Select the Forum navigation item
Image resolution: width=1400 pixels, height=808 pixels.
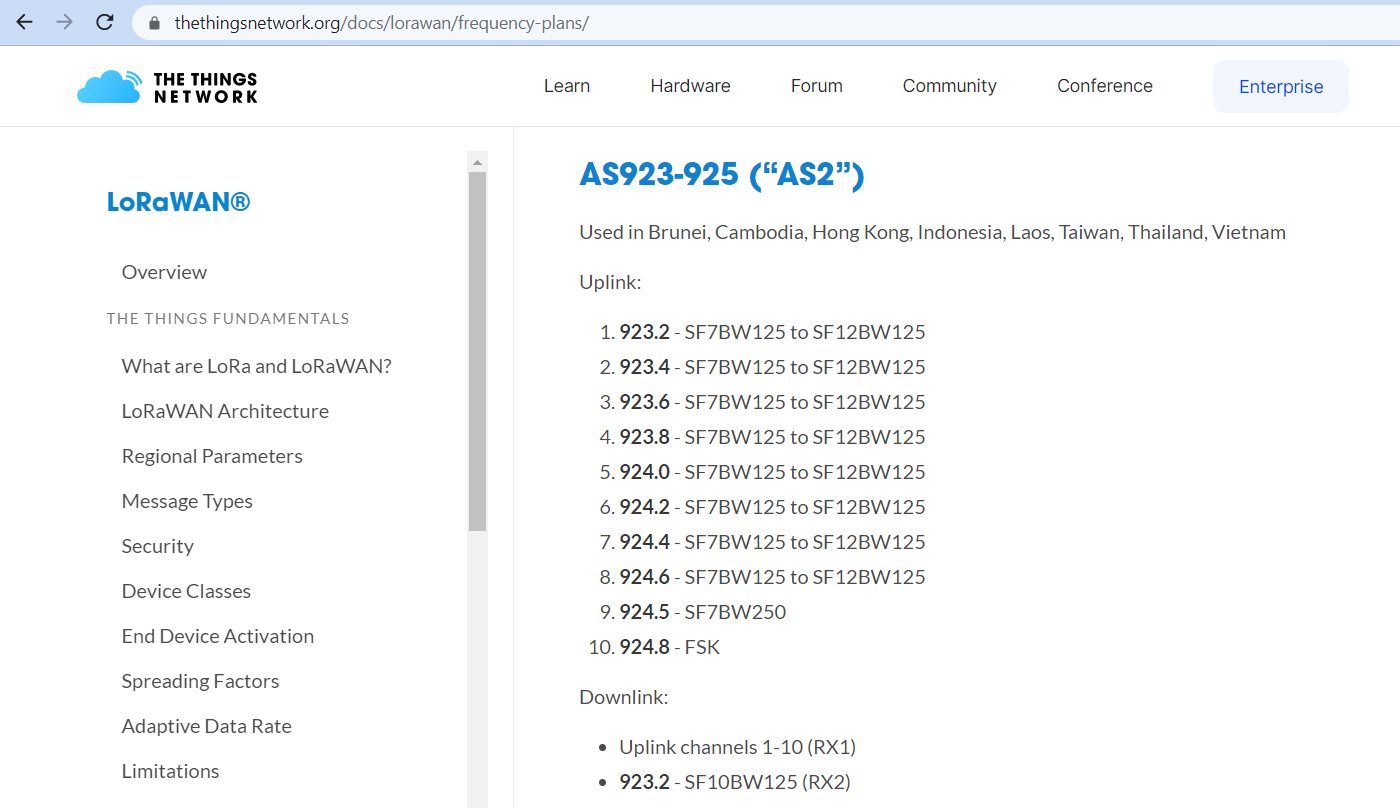click(816, 86)
